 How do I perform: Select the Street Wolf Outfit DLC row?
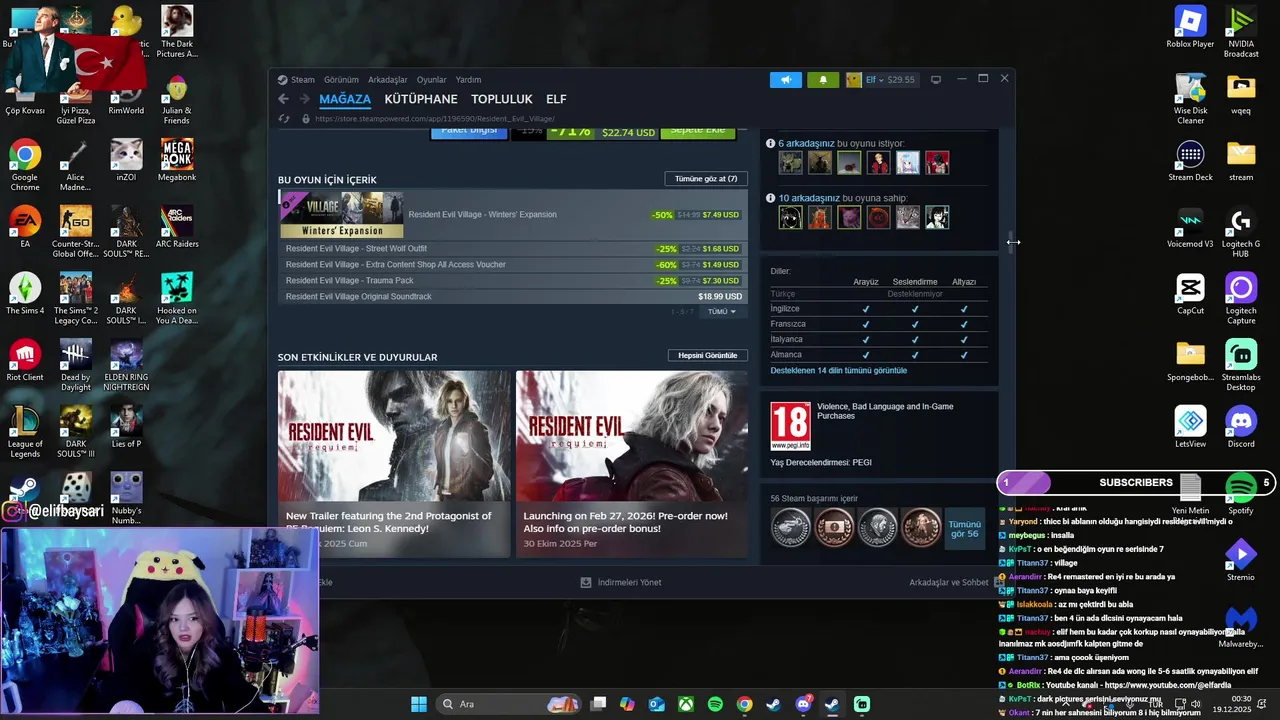coord(512,248)
